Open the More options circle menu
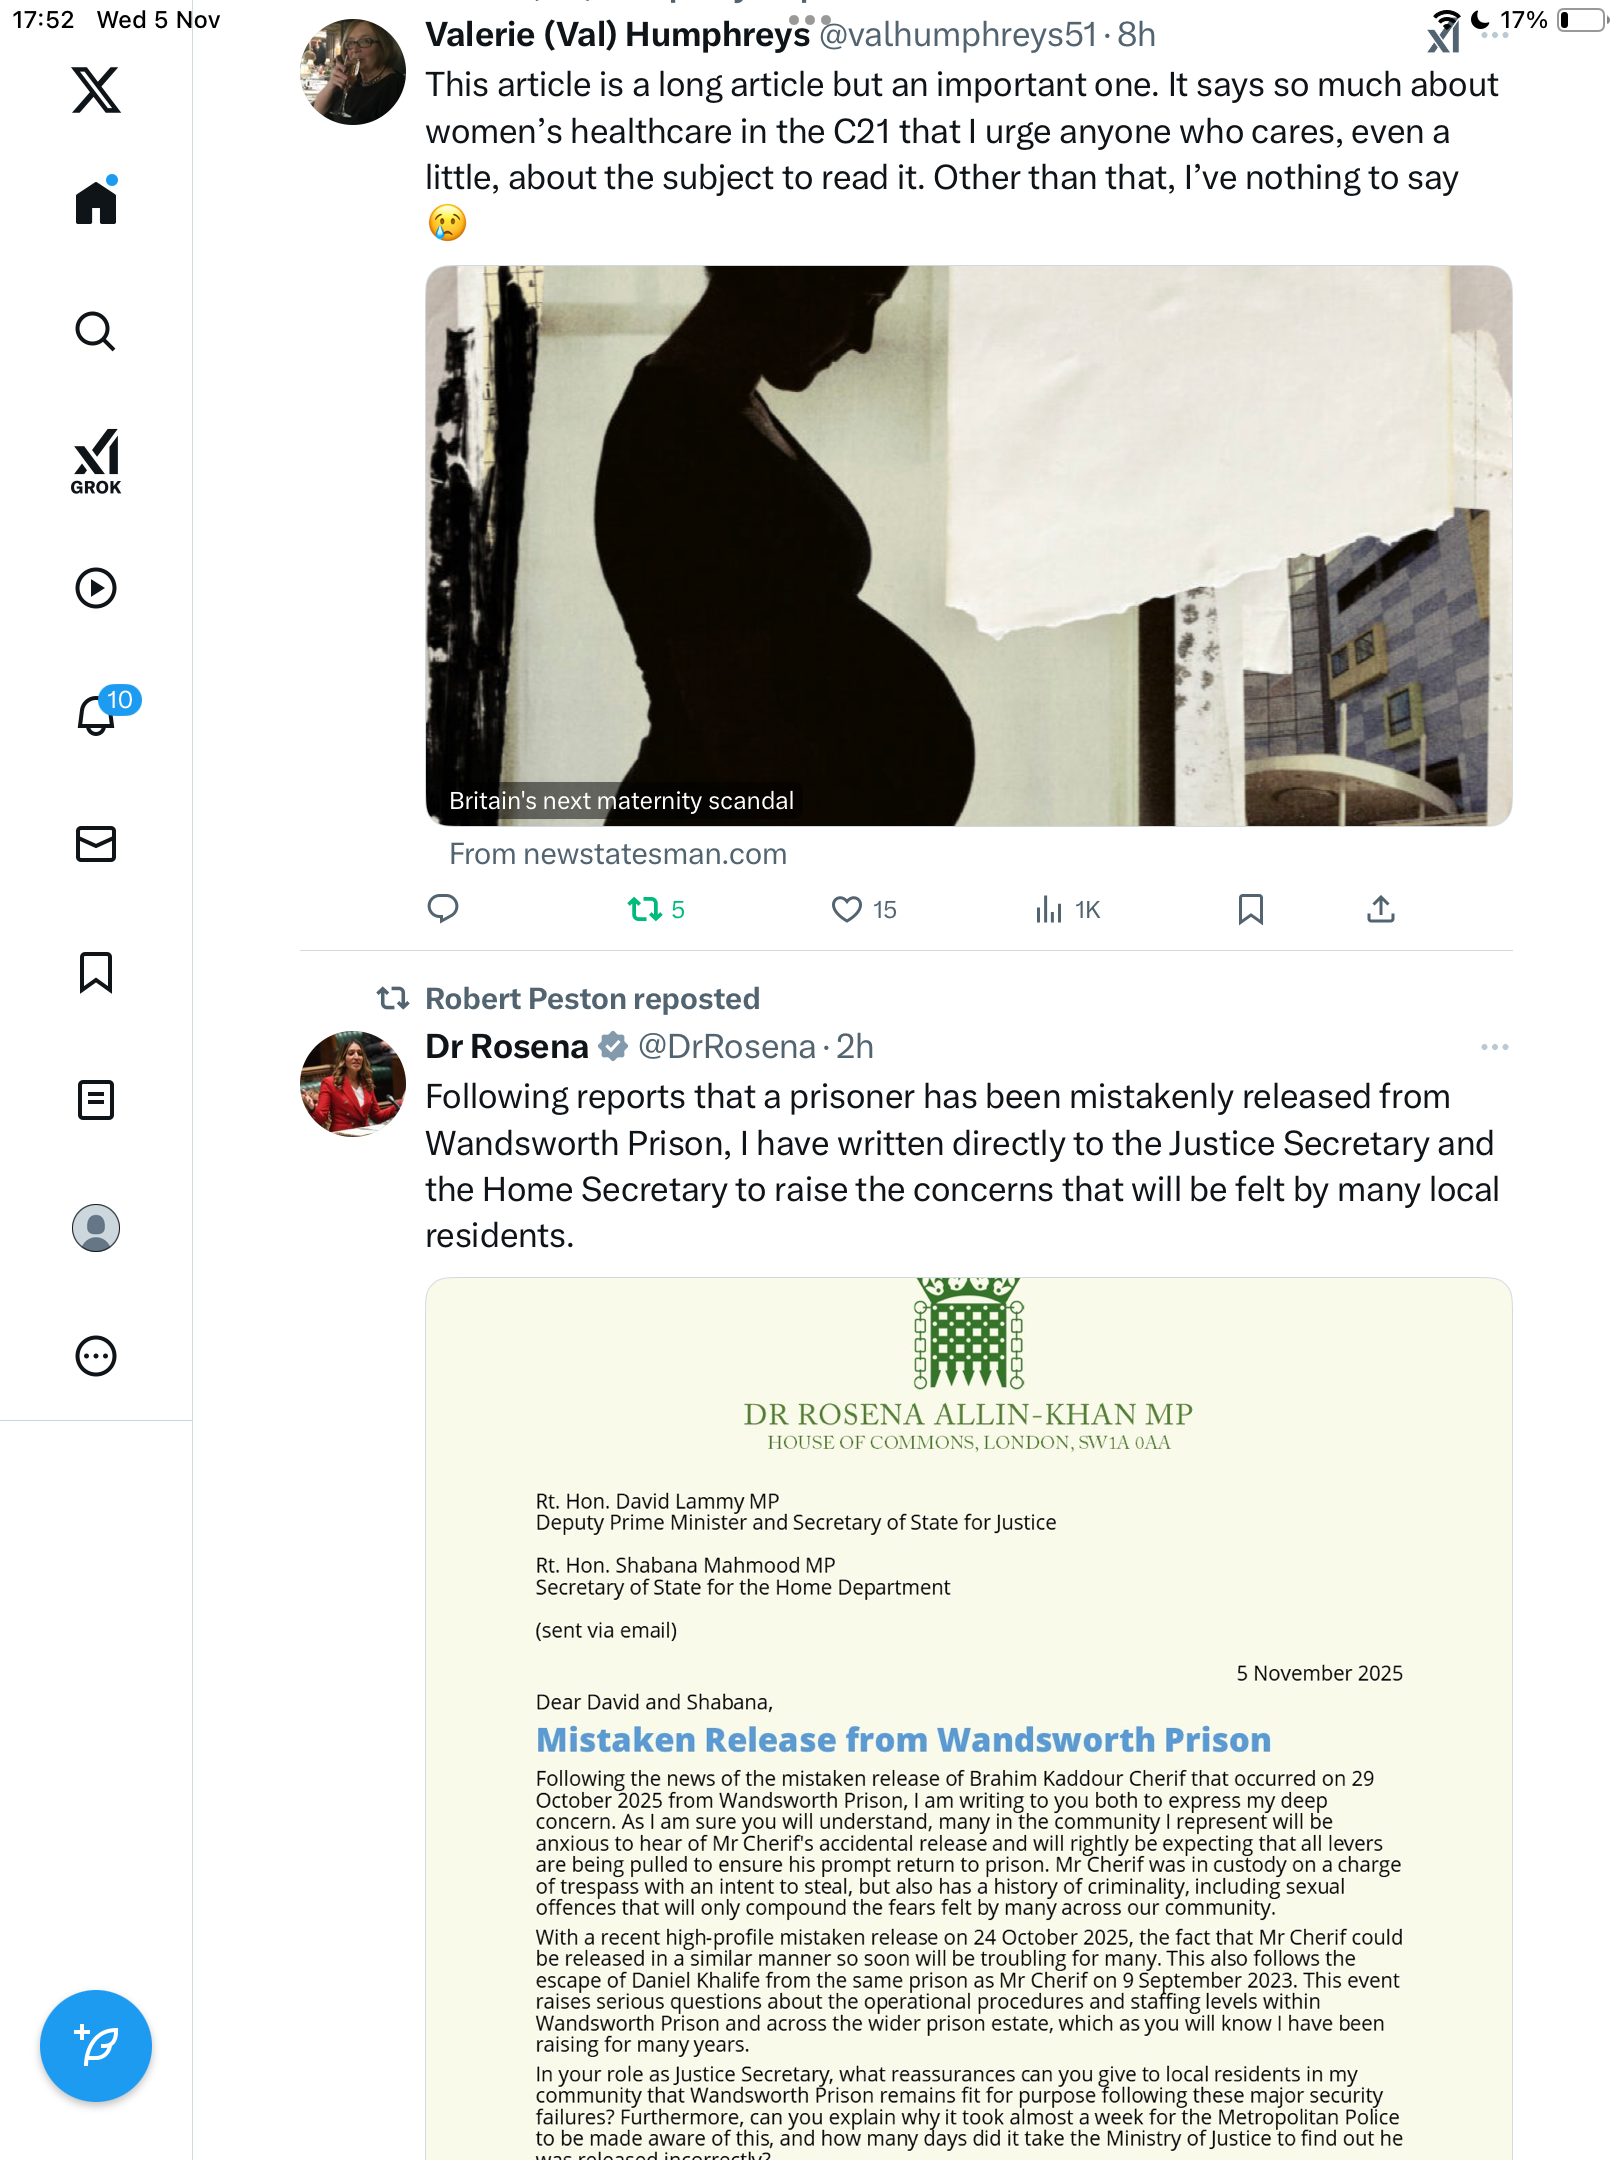Image resolution: width=1620 pixels, height=2160 pixels. [96, 1356]
